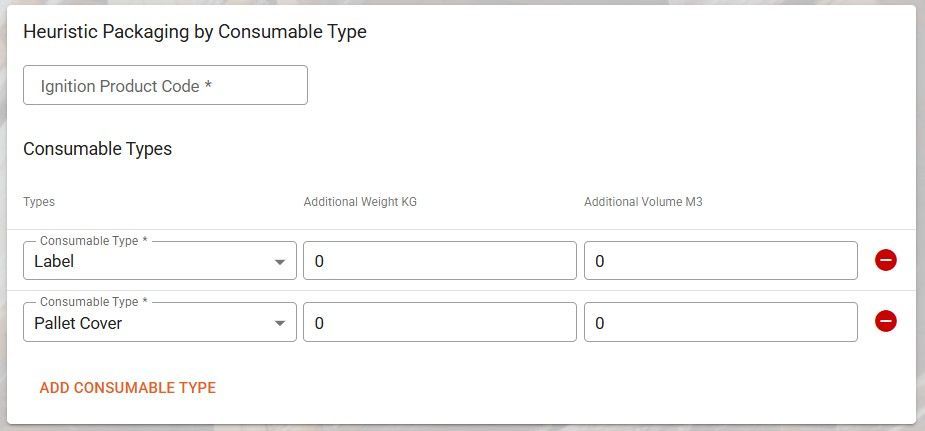
Task: Click the Consumable Type label above Pallet Cover
Action: (x=93, y=302)
